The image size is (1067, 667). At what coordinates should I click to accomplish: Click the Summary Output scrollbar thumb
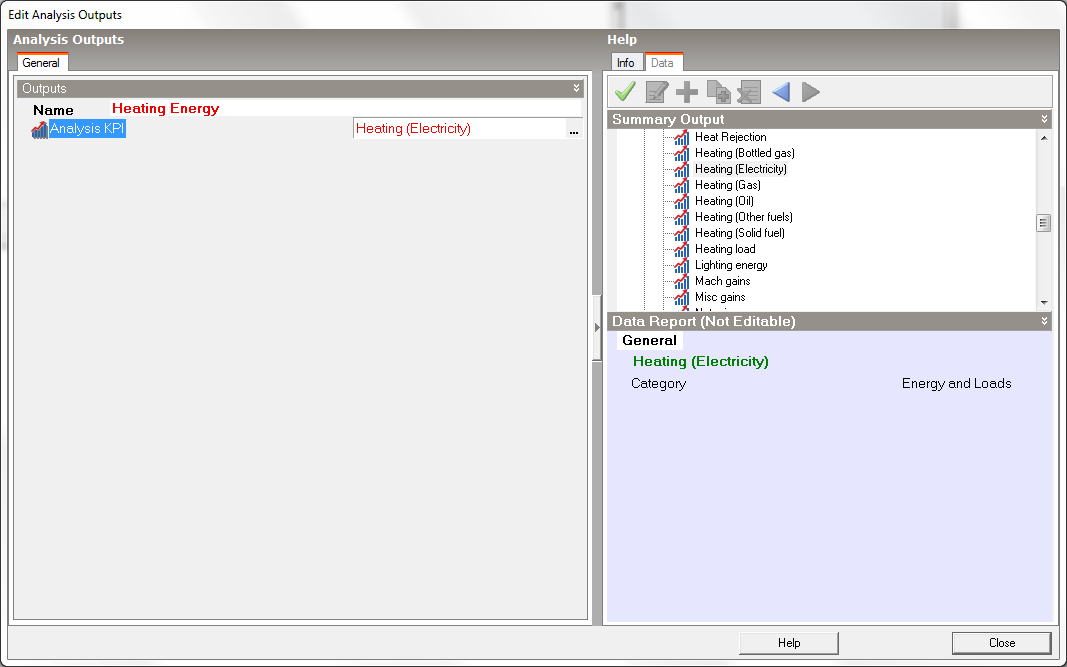click(x=1043, y=223)
